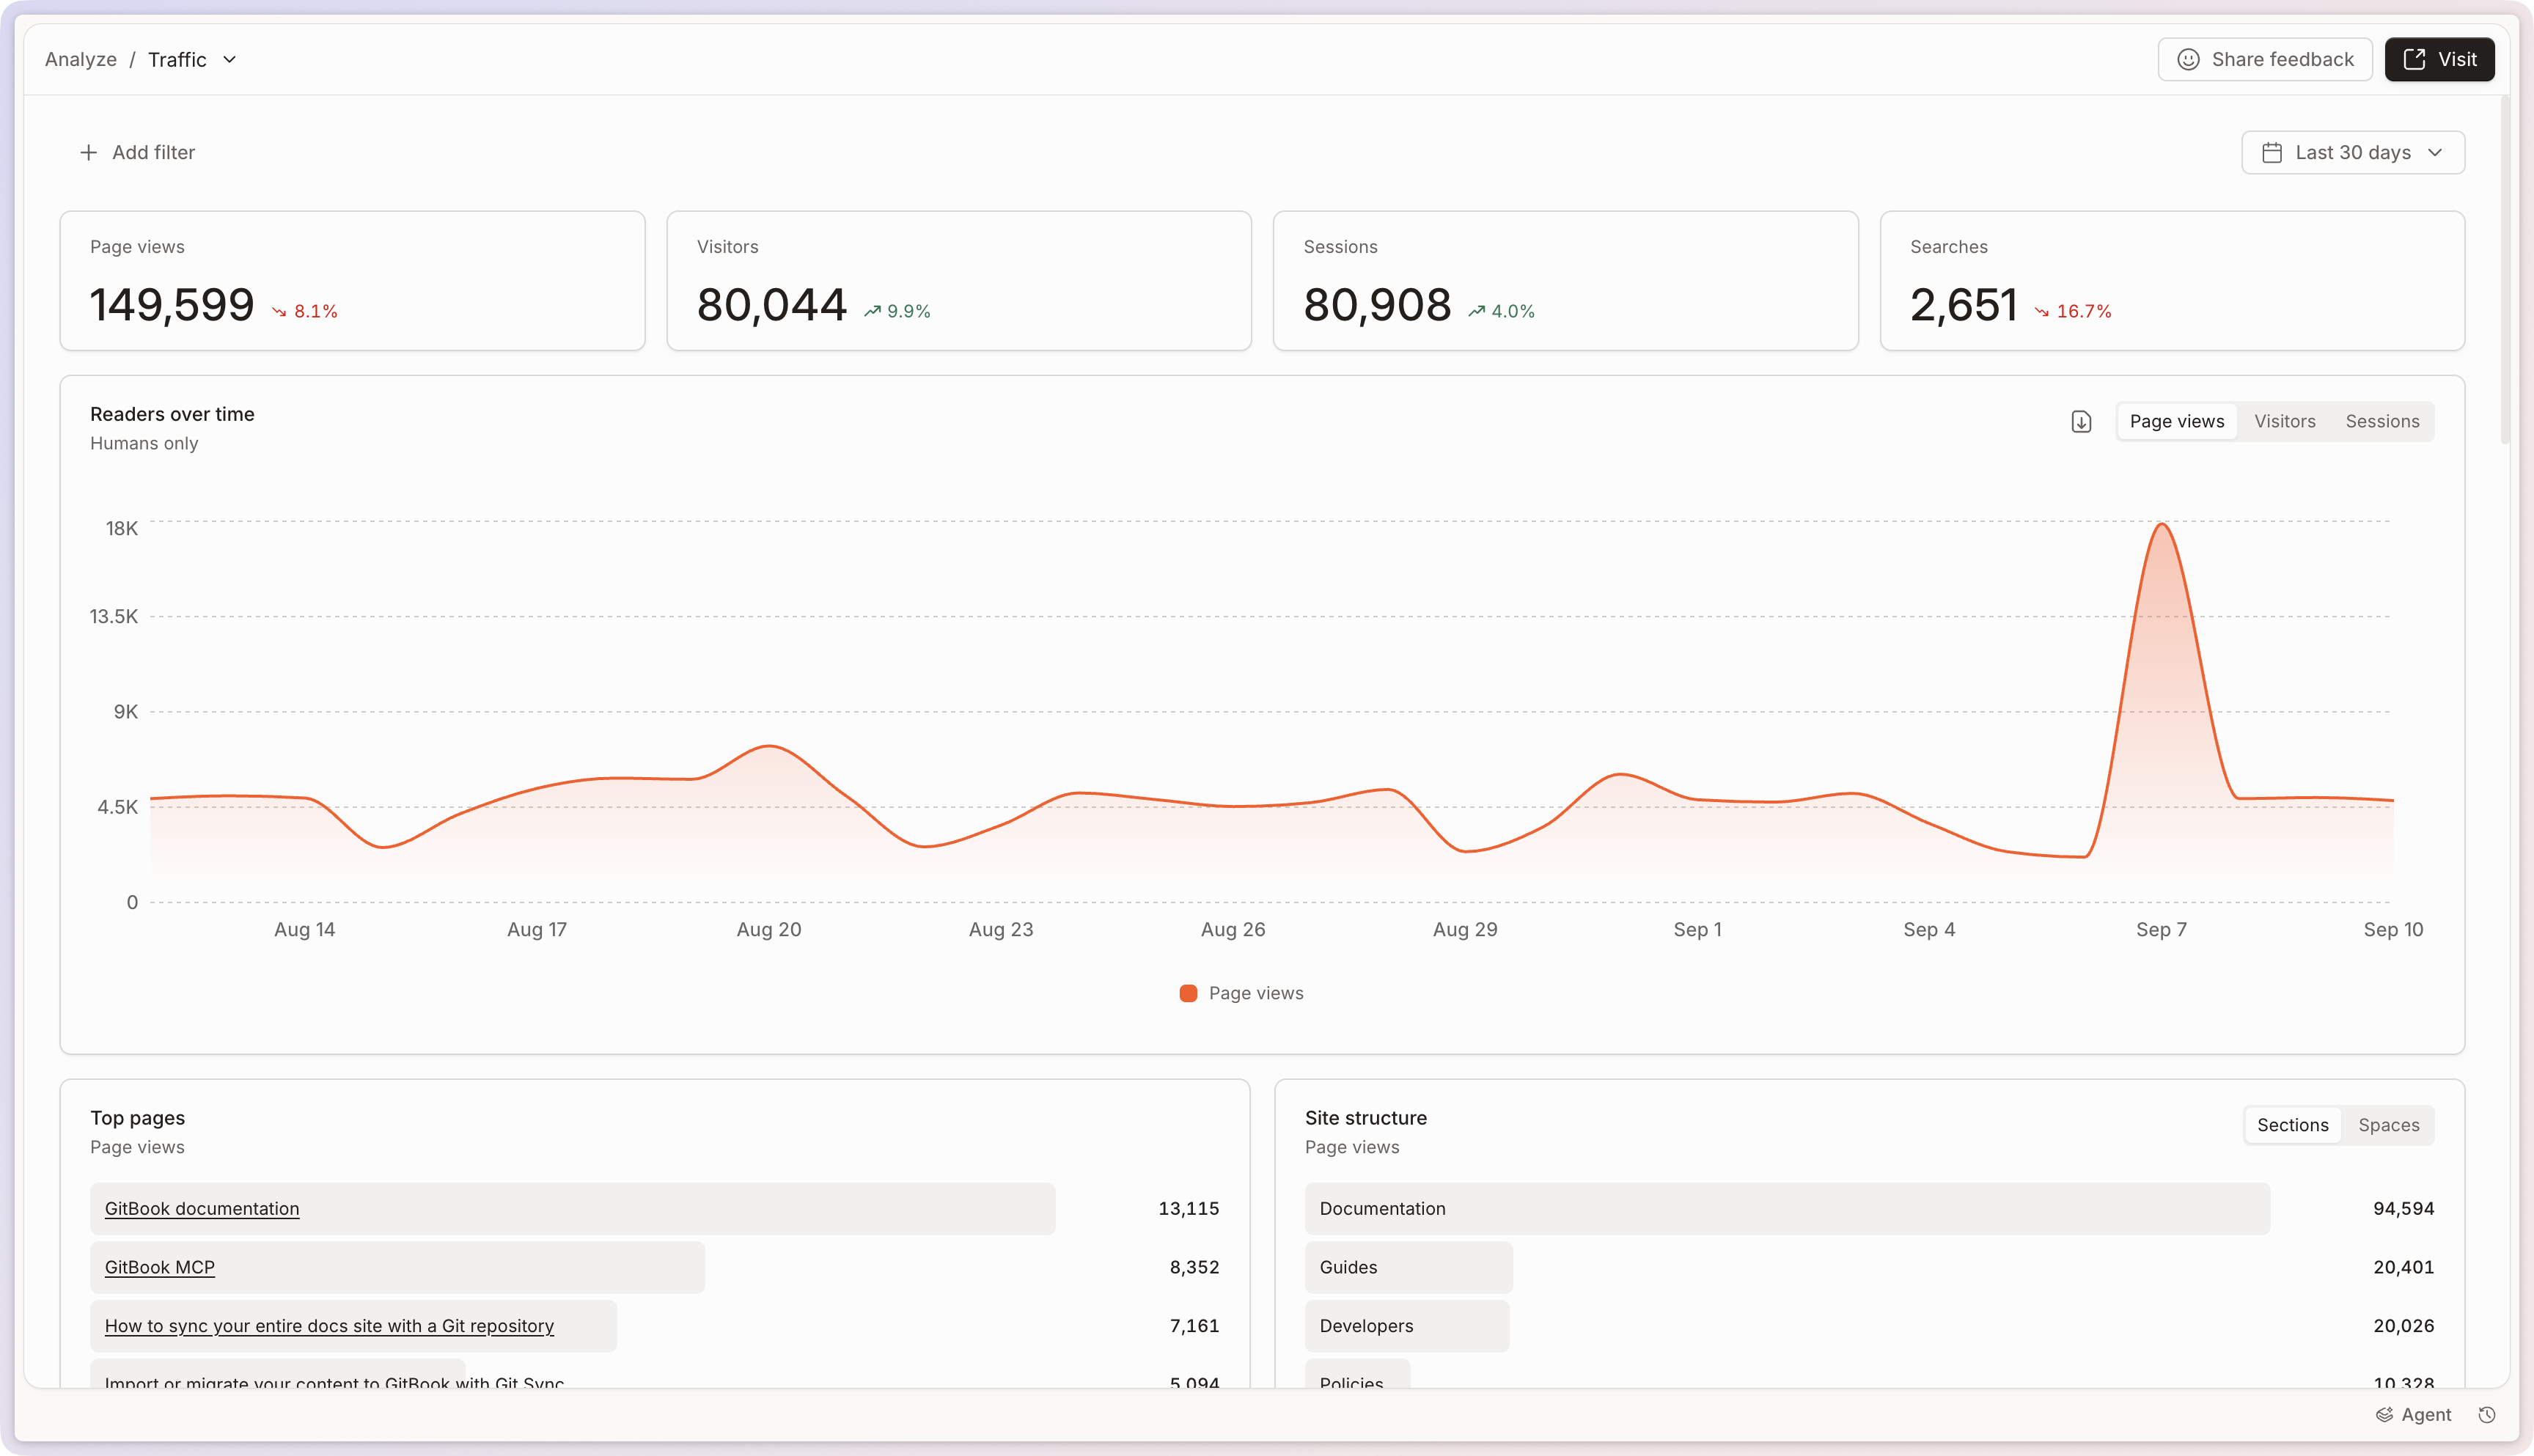The width and height of the screenshot is (2534, 1456).
Task: Click the plus icon next to Add filter
Action: point(89,152)
